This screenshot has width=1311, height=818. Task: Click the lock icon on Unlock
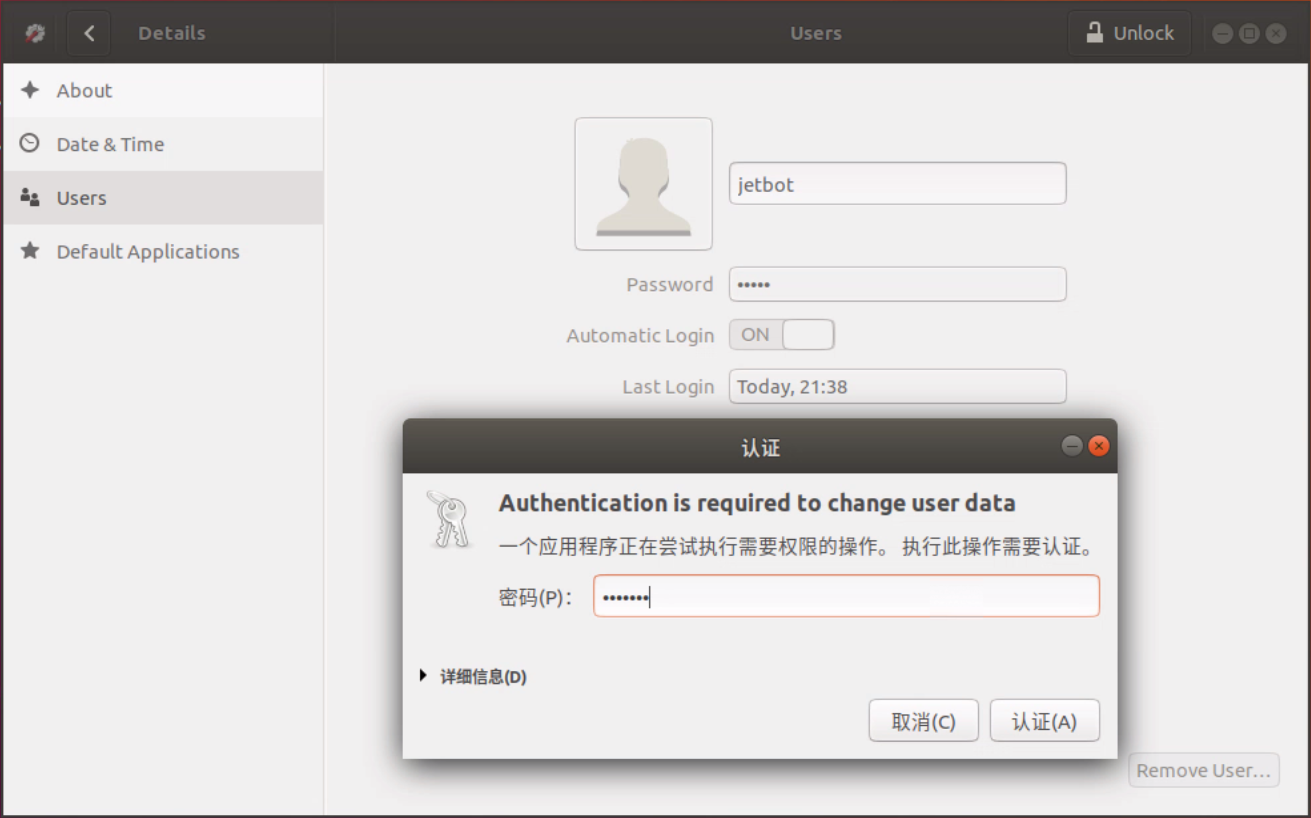coord(1095,32)
